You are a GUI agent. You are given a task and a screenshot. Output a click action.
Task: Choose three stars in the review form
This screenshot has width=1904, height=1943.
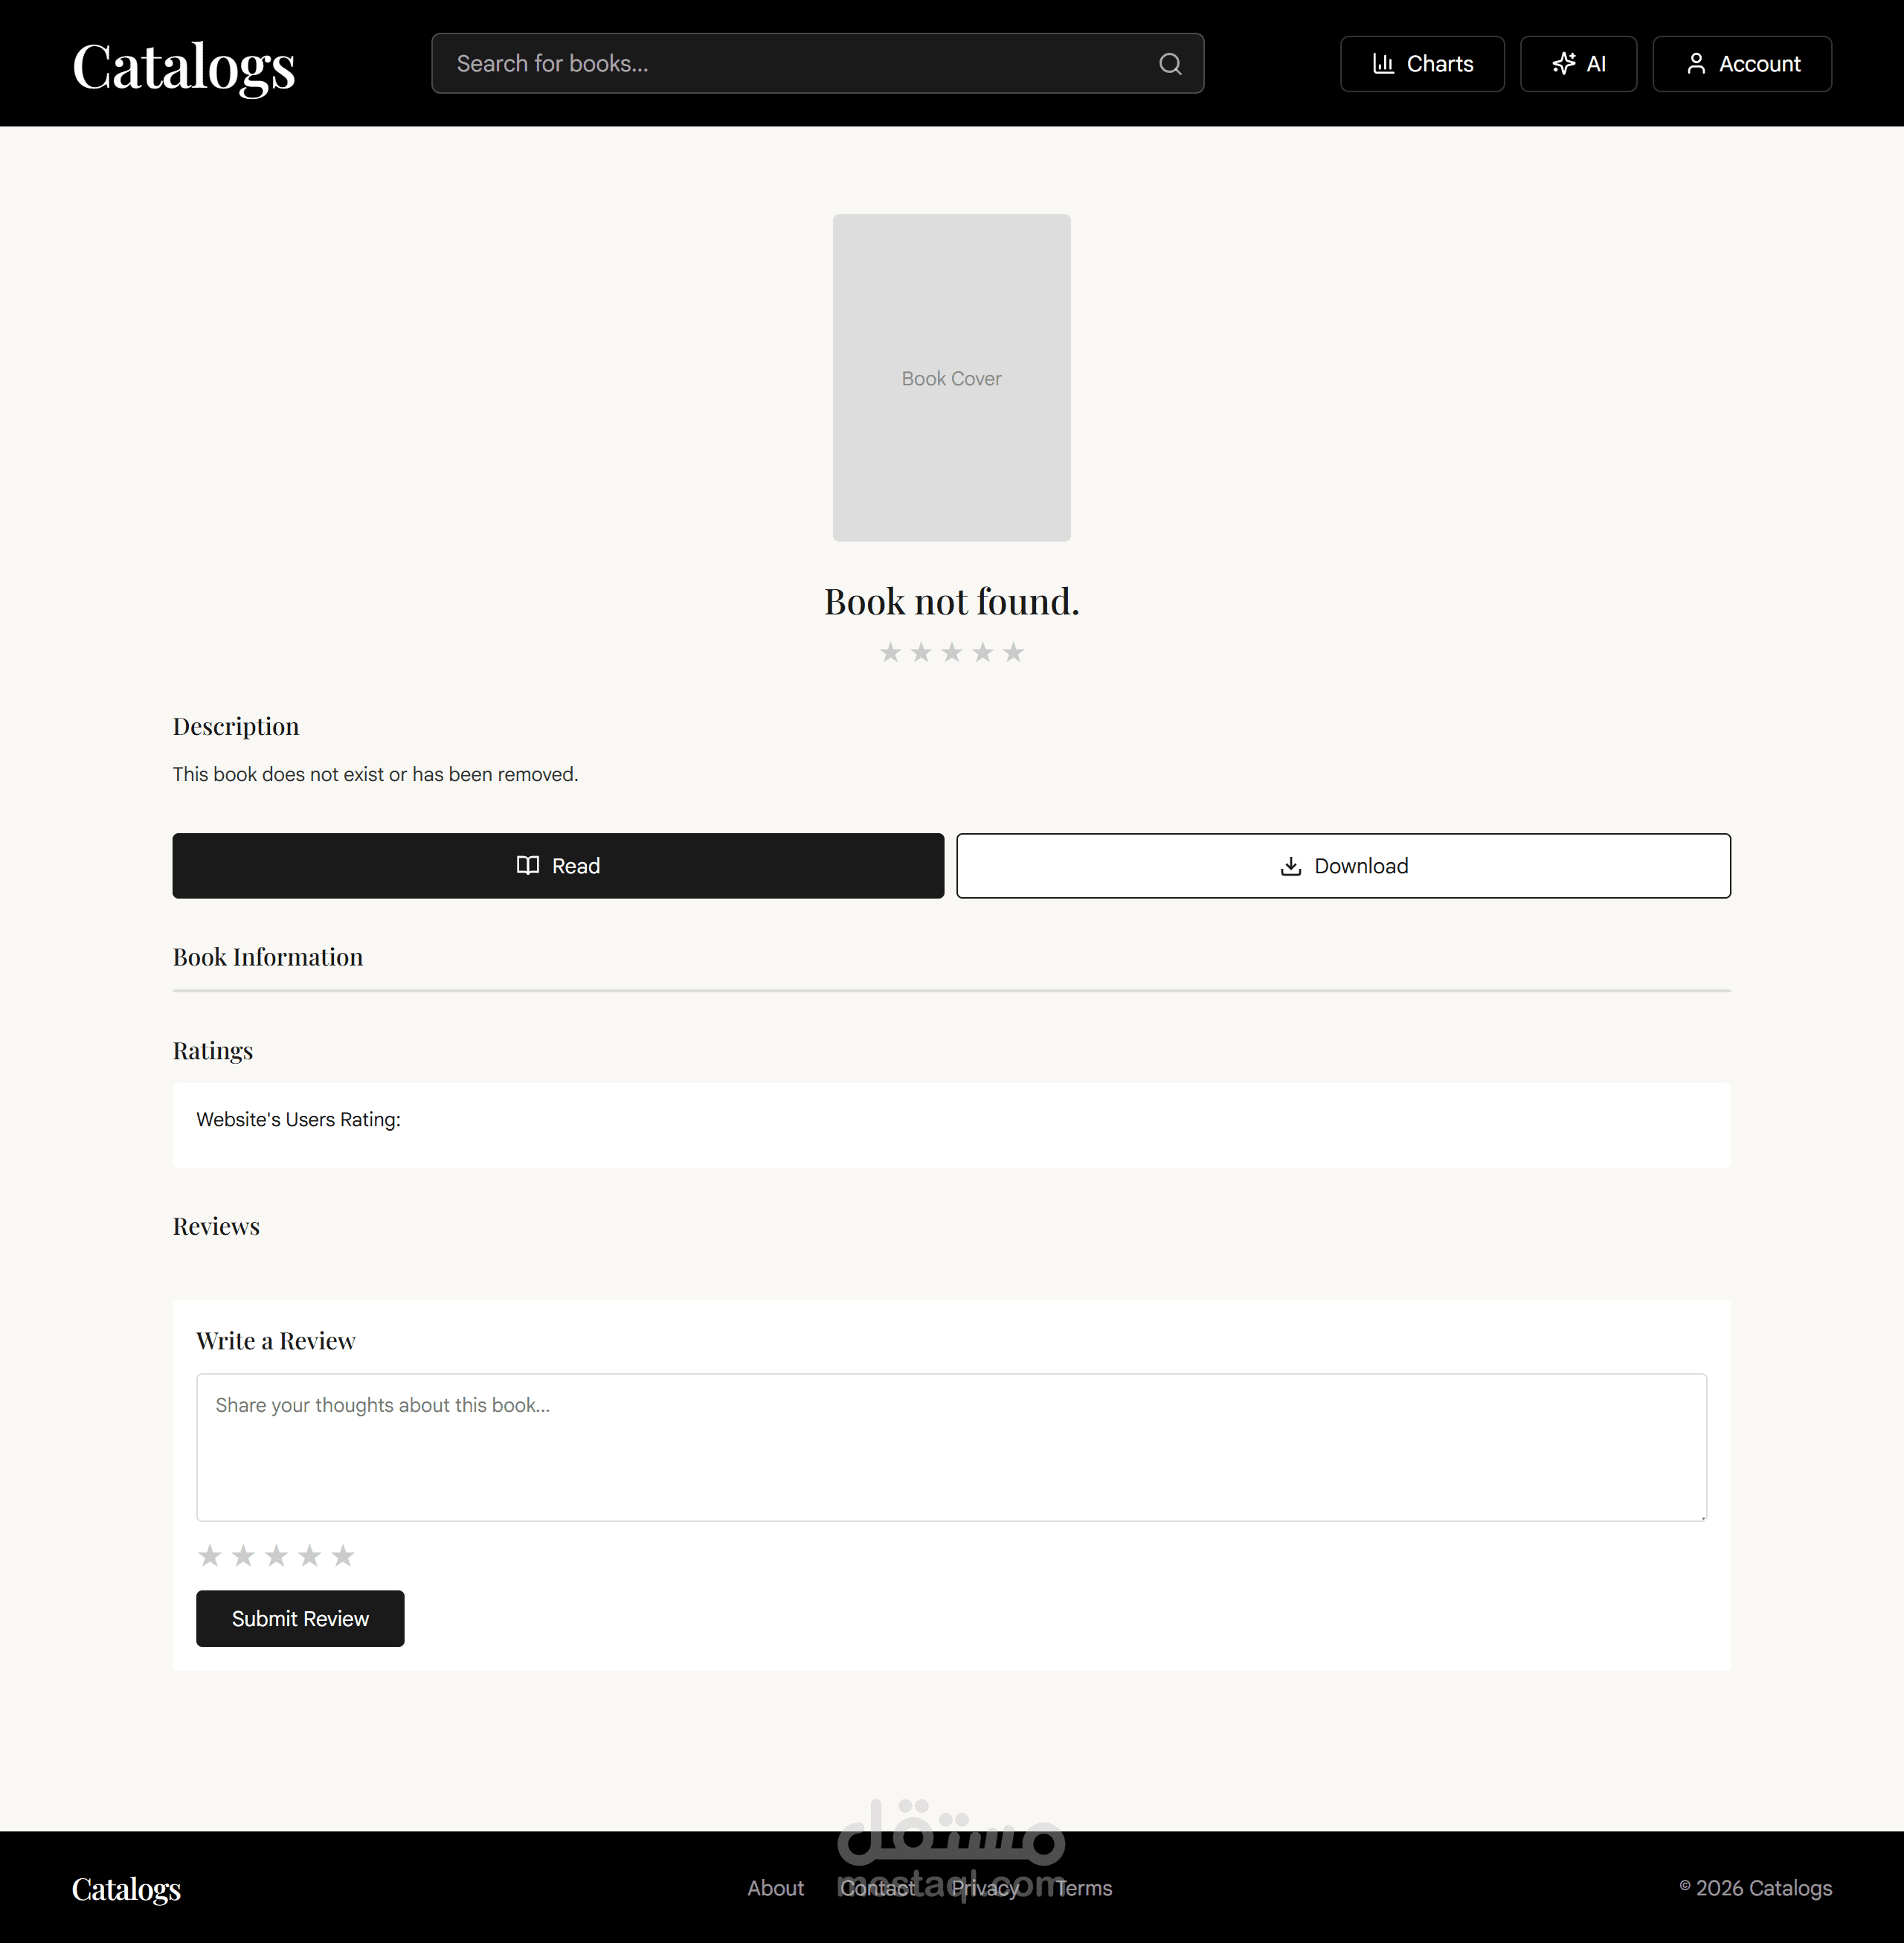pos(276,1555)
